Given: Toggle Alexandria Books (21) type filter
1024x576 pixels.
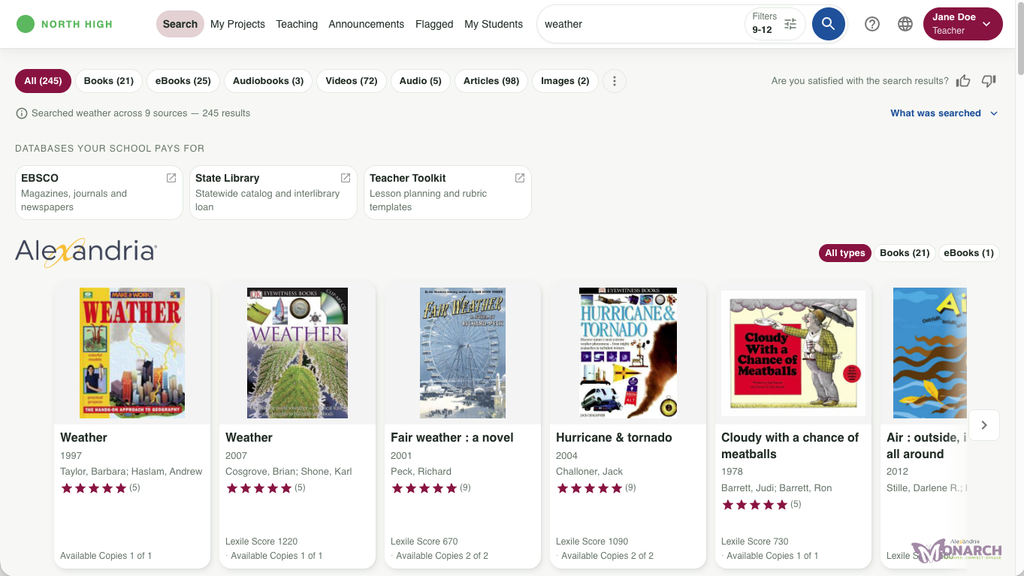Looking at the screenshot, I should [x=904, y=253].
